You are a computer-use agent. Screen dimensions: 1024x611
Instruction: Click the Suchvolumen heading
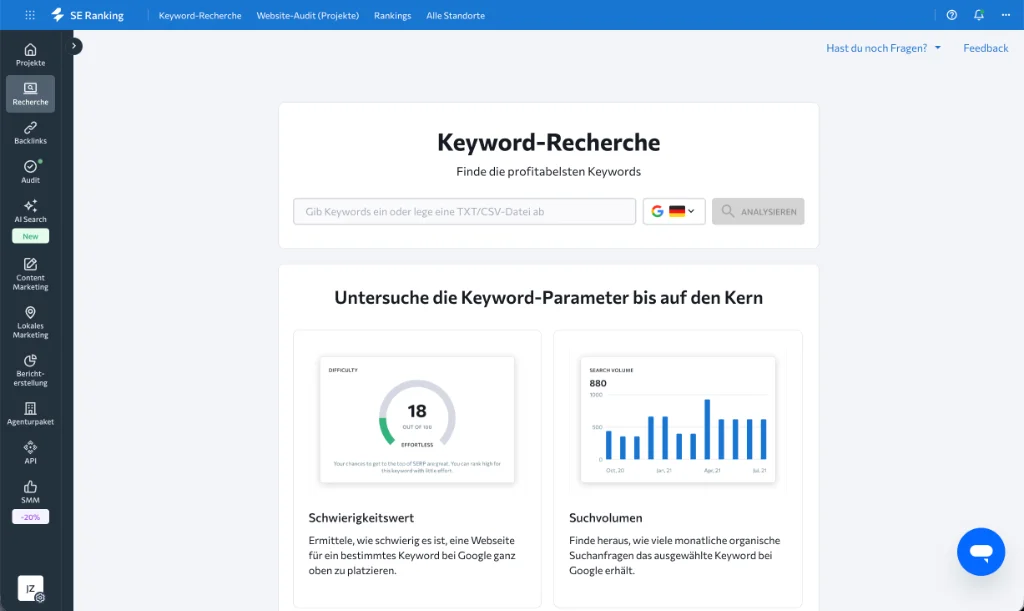click(x=605, y=518)
